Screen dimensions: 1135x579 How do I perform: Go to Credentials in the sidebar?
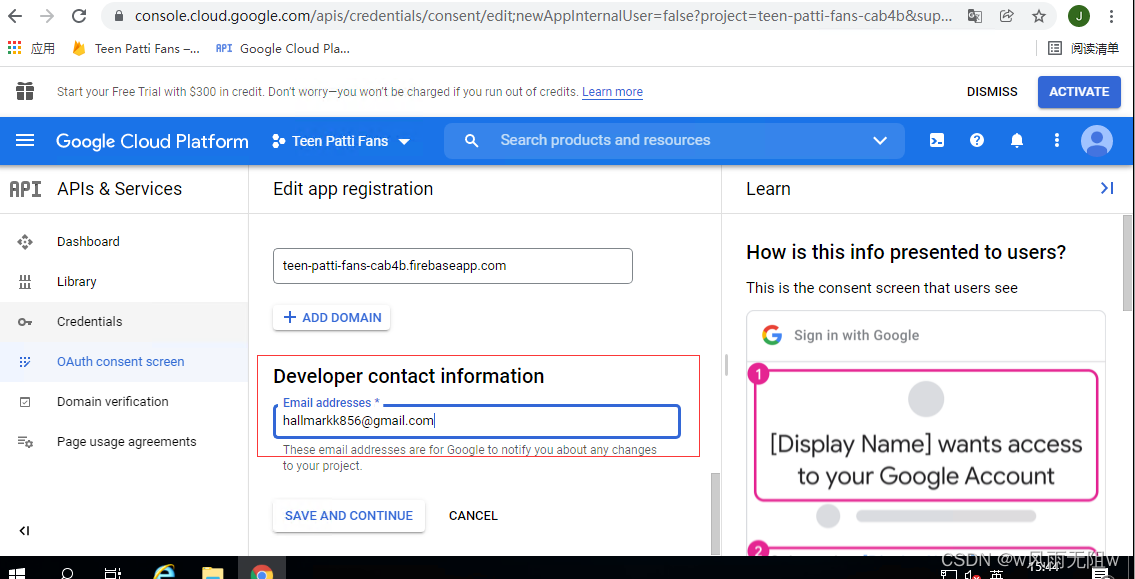tap(89, 322)
